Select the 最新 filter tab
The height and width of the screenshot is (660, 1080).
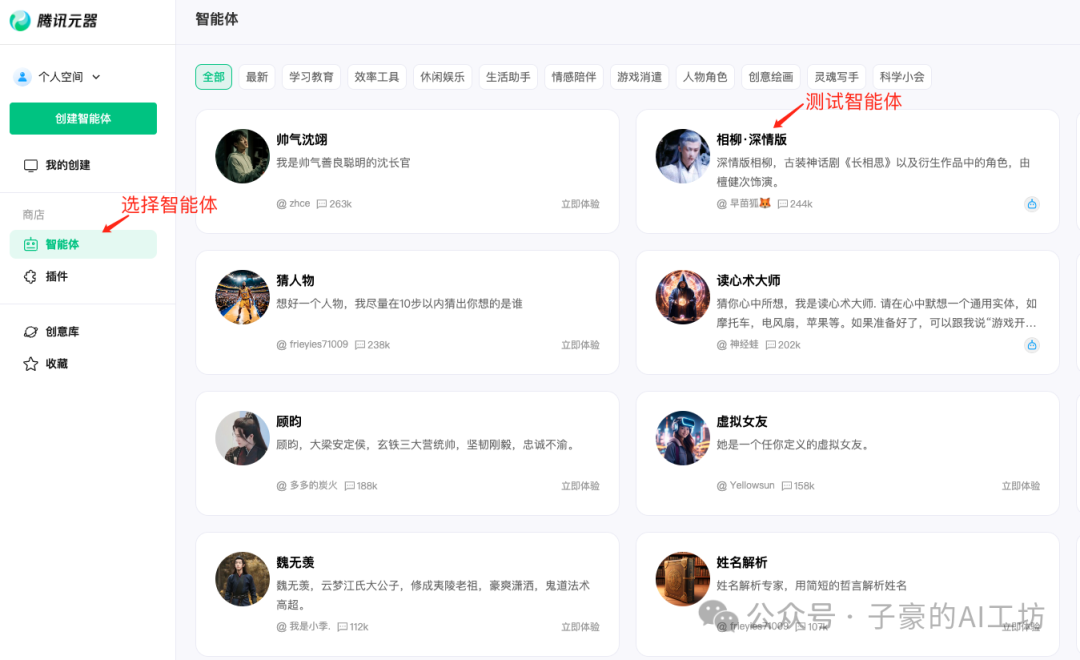click(256, 76)
